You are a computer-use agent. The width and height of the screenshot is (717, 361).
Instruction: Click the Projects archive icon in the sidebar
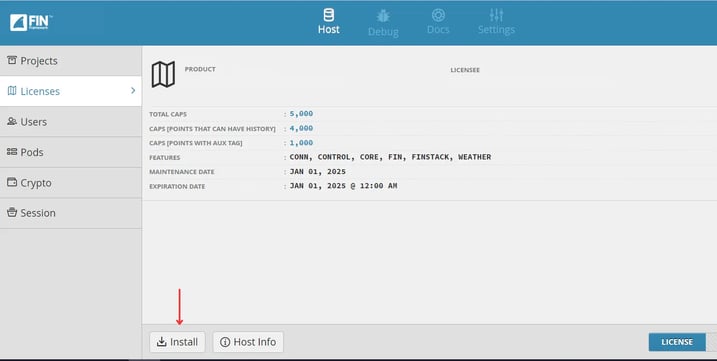[12, 60]
